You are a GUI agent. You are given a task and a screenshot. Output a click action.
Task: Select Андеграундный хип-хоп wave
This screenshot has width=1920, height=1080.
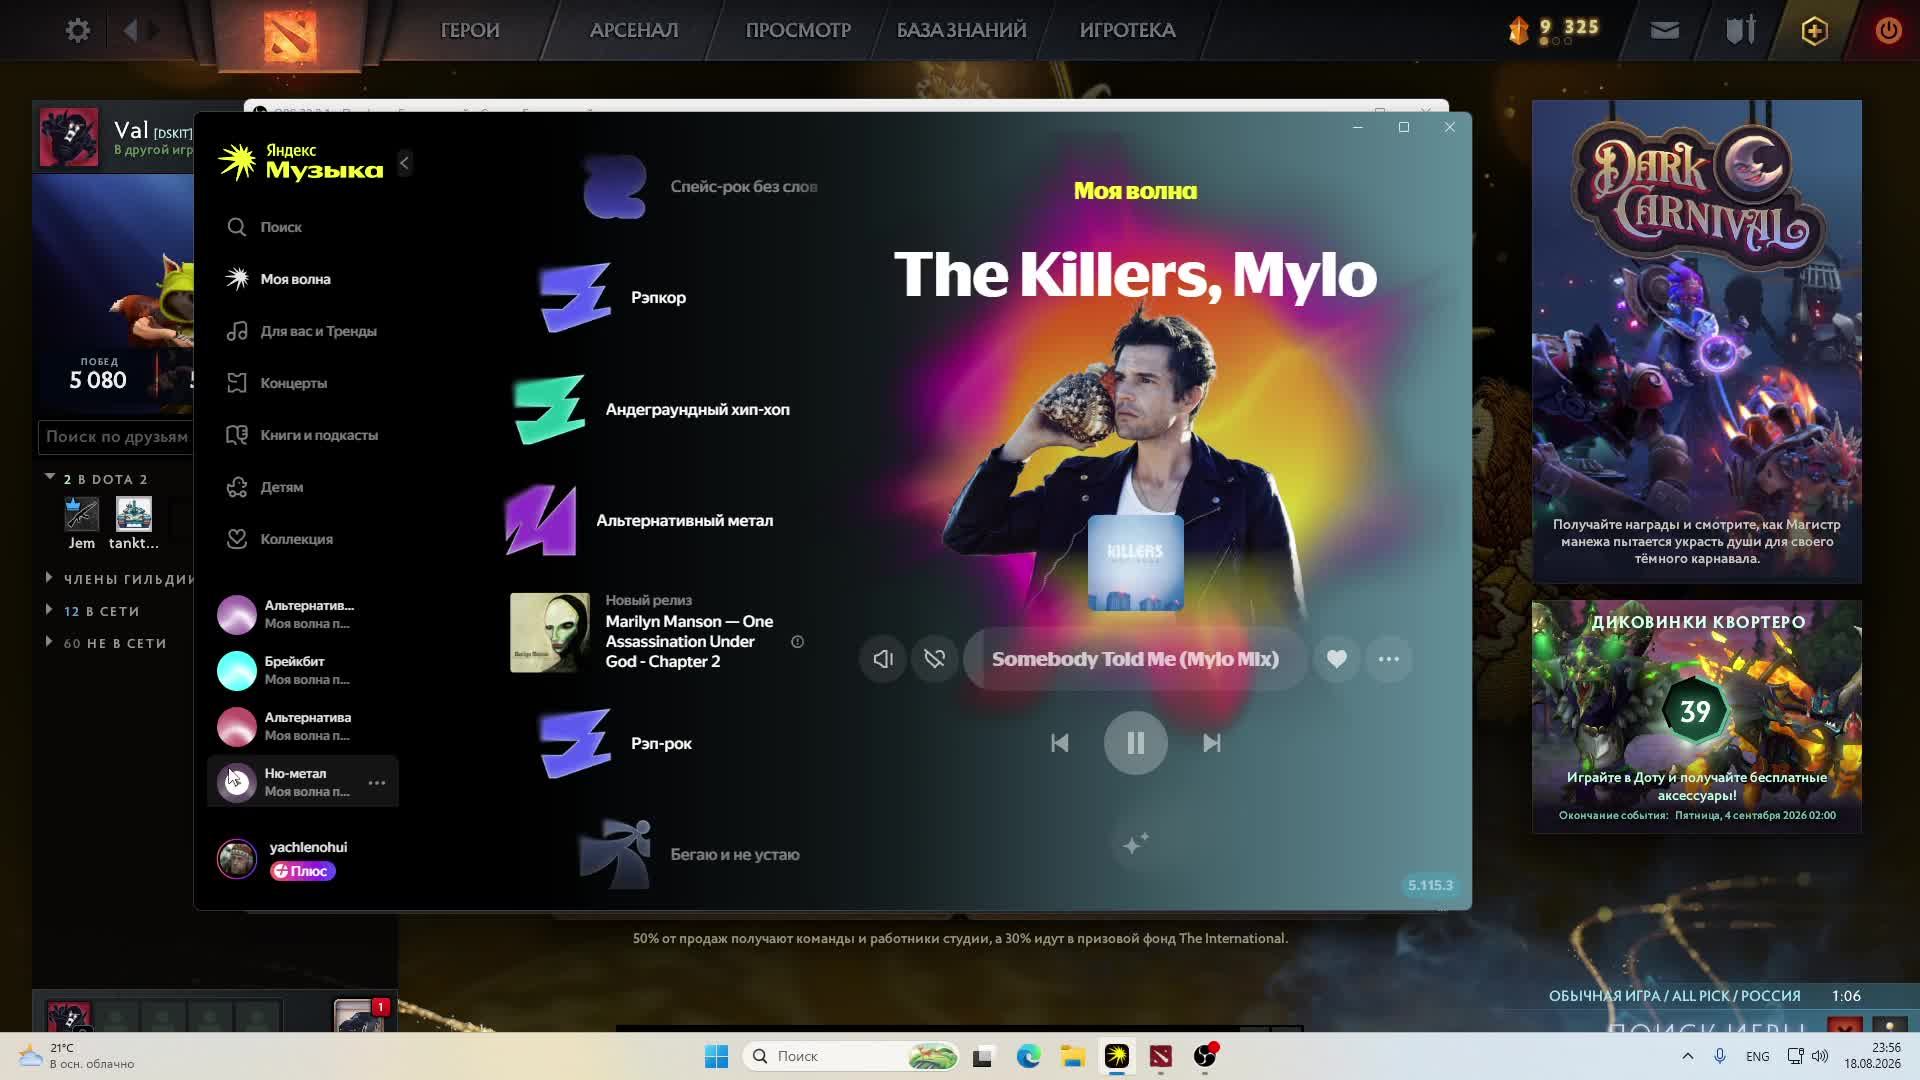tap(651, 409)
